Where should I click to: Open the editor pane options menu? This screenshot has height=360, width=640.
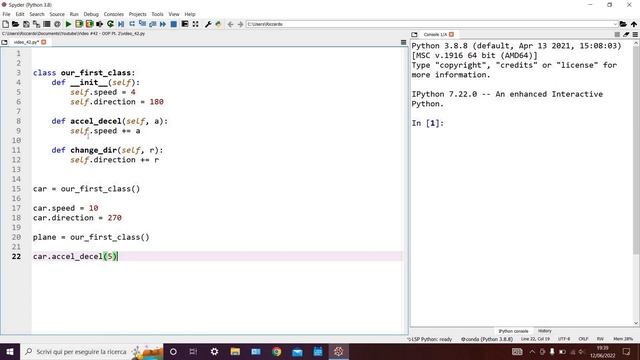(403, 42)
